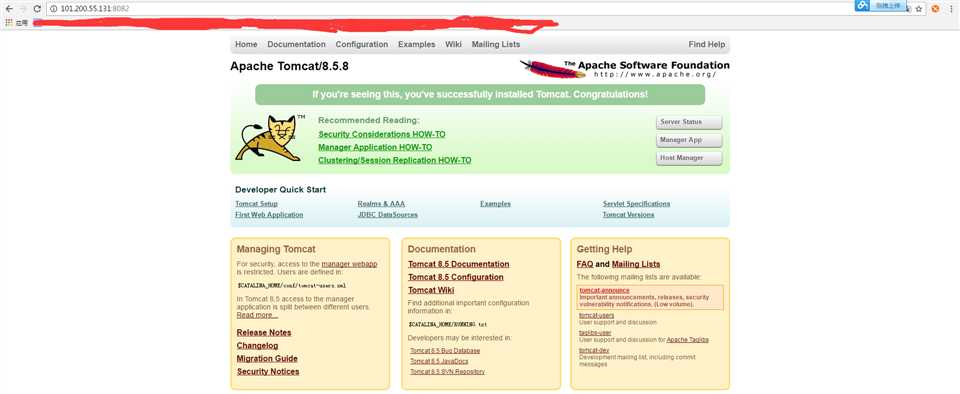Open the Tomcat Wiki link
Image resolution: width=960 pixels, height=394 pixels.
pyautogui.click(x=431, y=290)
